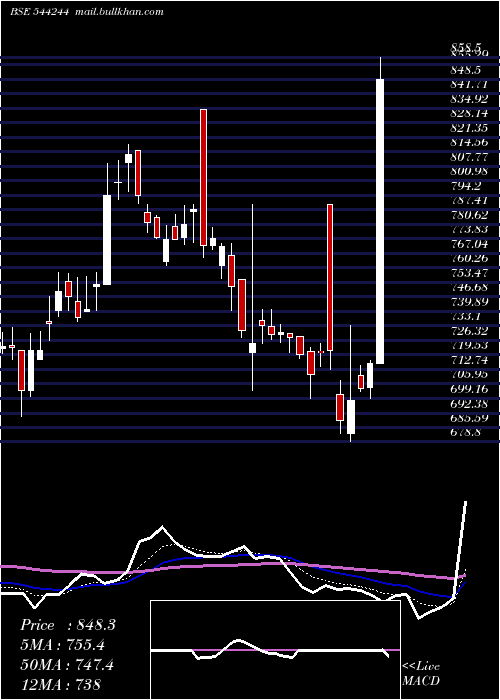
Task: Click the '12MA : 738' readout
Action: click(x=60, y=684)
